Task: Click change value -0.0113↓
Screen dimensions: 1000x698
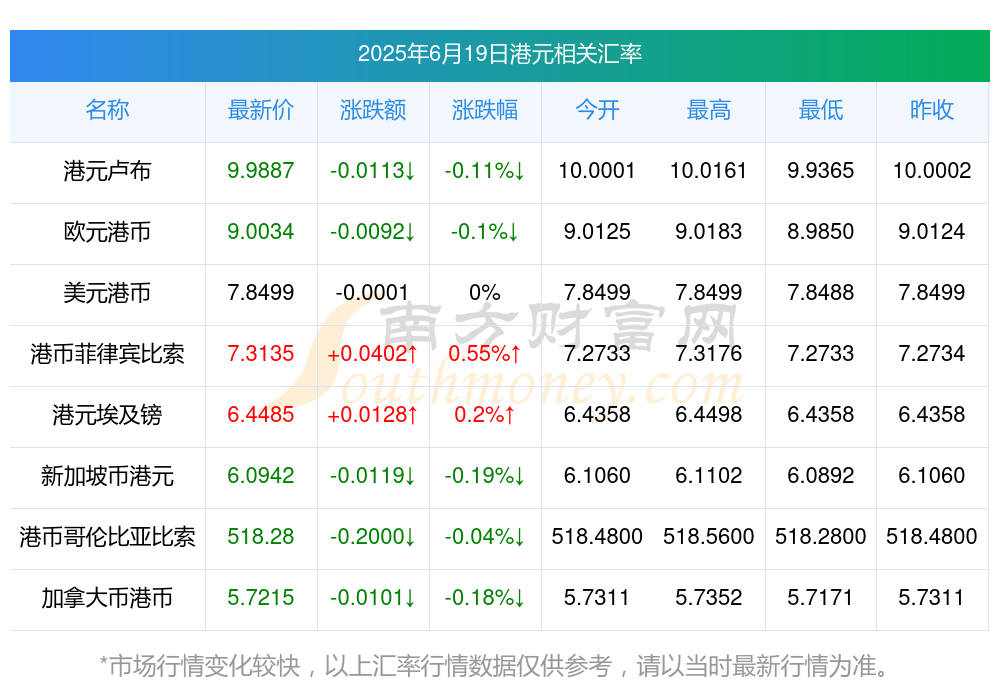Action: (x=373, y=171)
